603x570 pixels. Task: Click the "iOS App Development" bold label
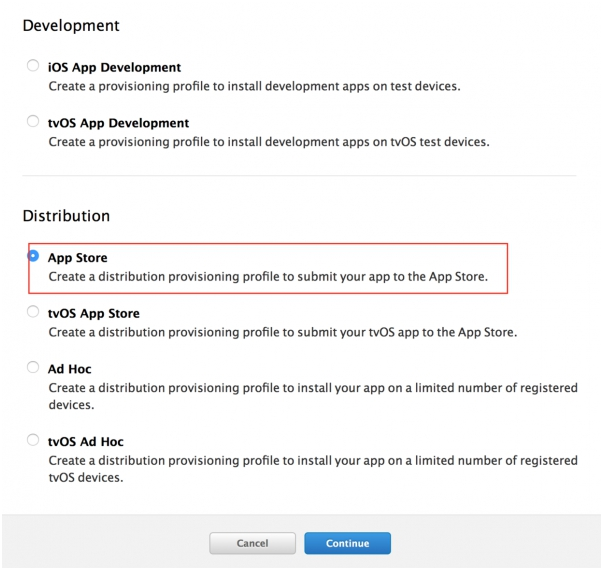(114, 67)
